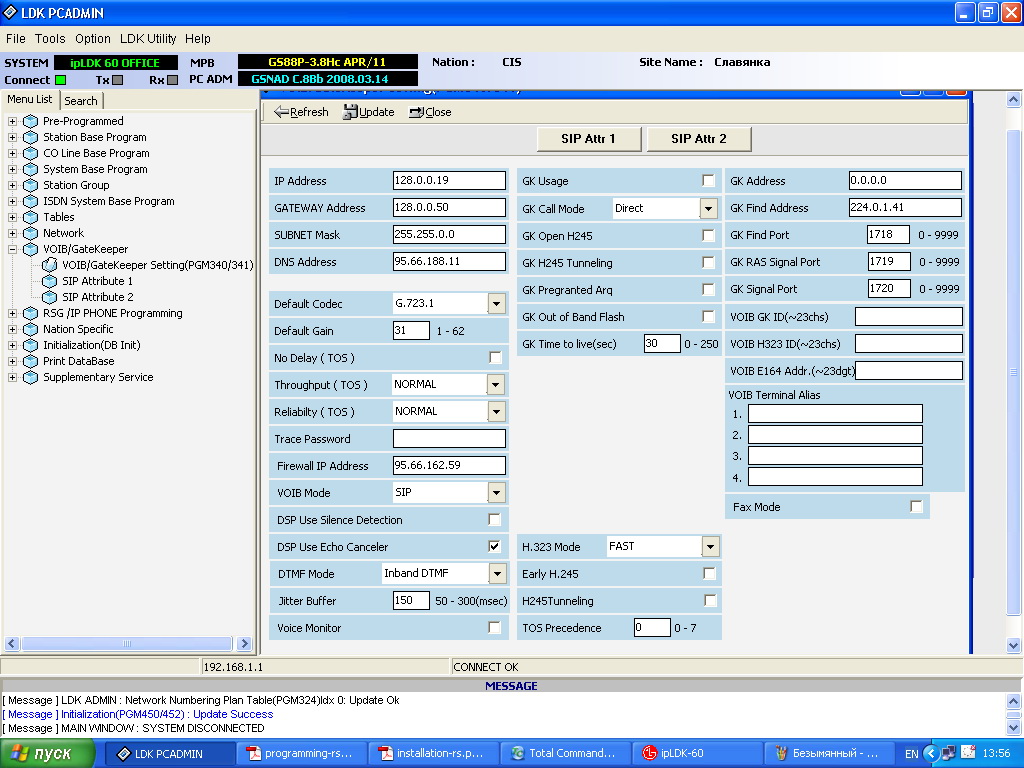Click the Close door icon in toolbar
The image size is (1024, 768).
(x=416, y=112)
